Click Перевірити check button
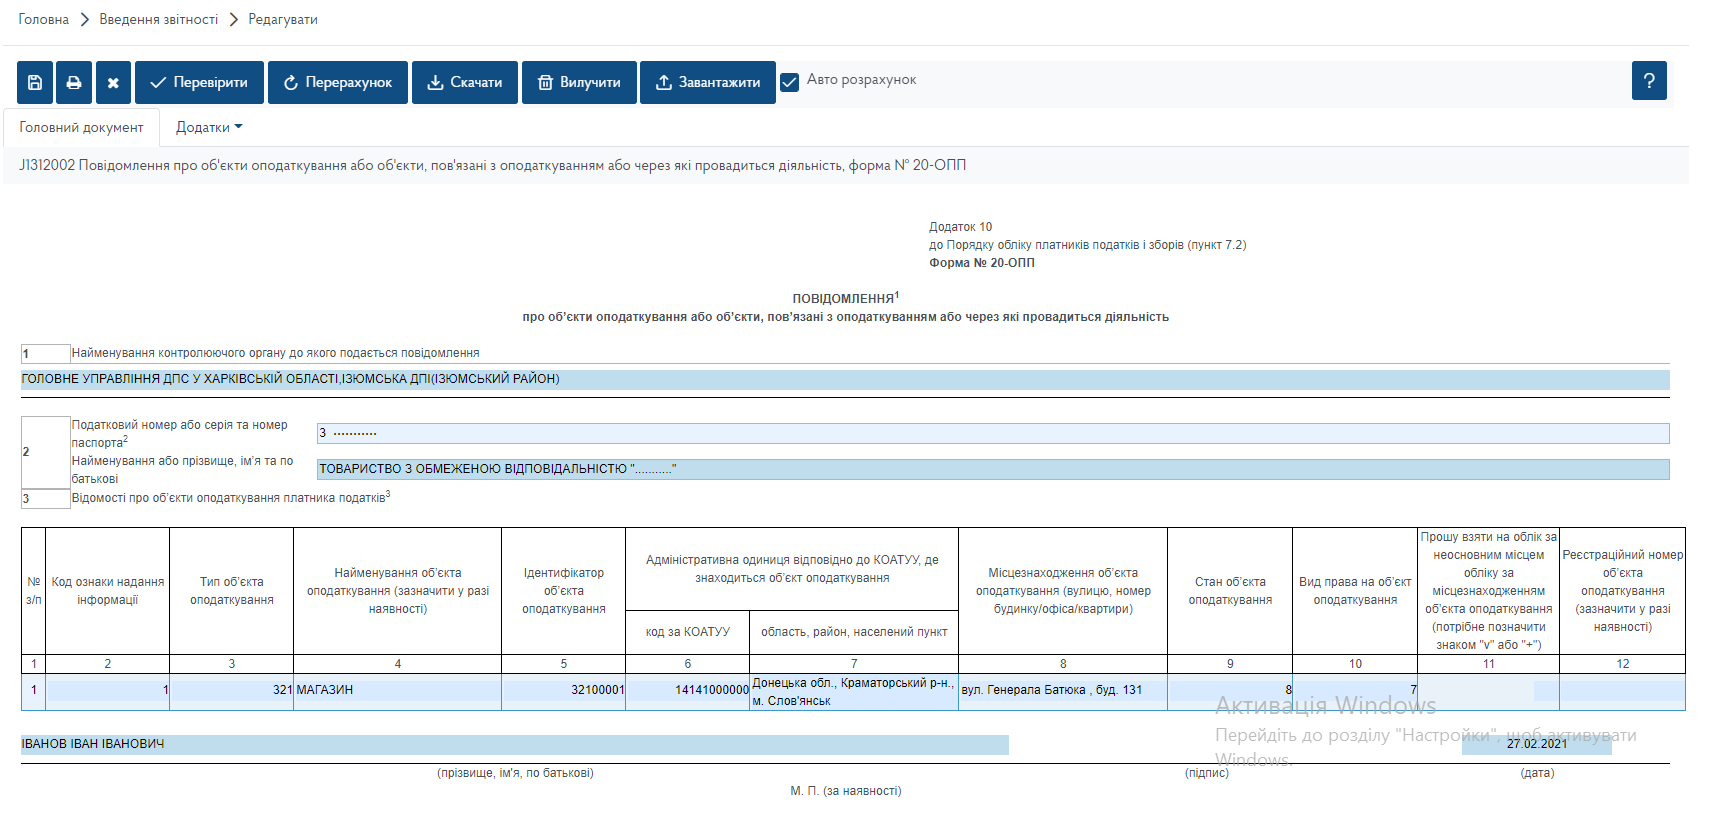Screen dimensions: 1718x817 coord(199,82)
